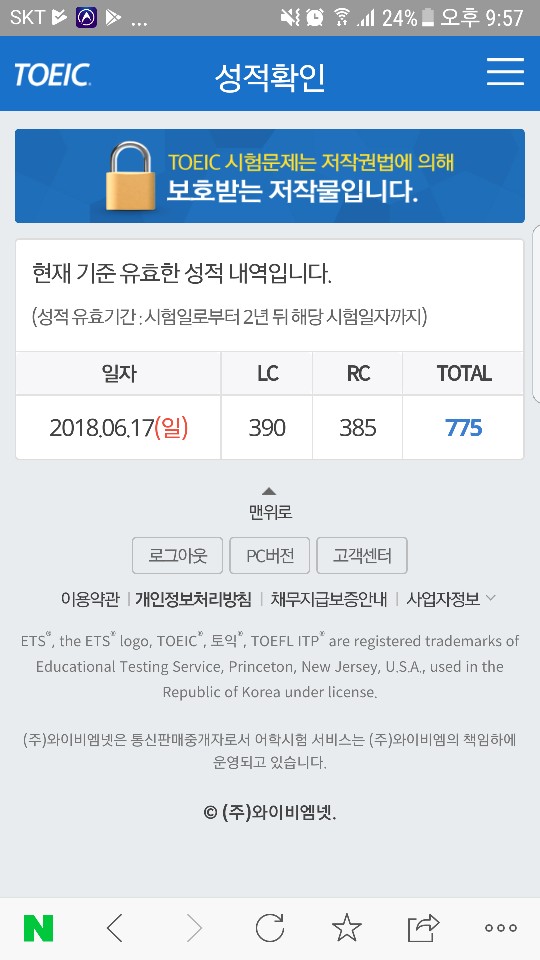Go back with the browser back arrow
540x960 pixels.
pyautogui.click(x=114, y=928)
